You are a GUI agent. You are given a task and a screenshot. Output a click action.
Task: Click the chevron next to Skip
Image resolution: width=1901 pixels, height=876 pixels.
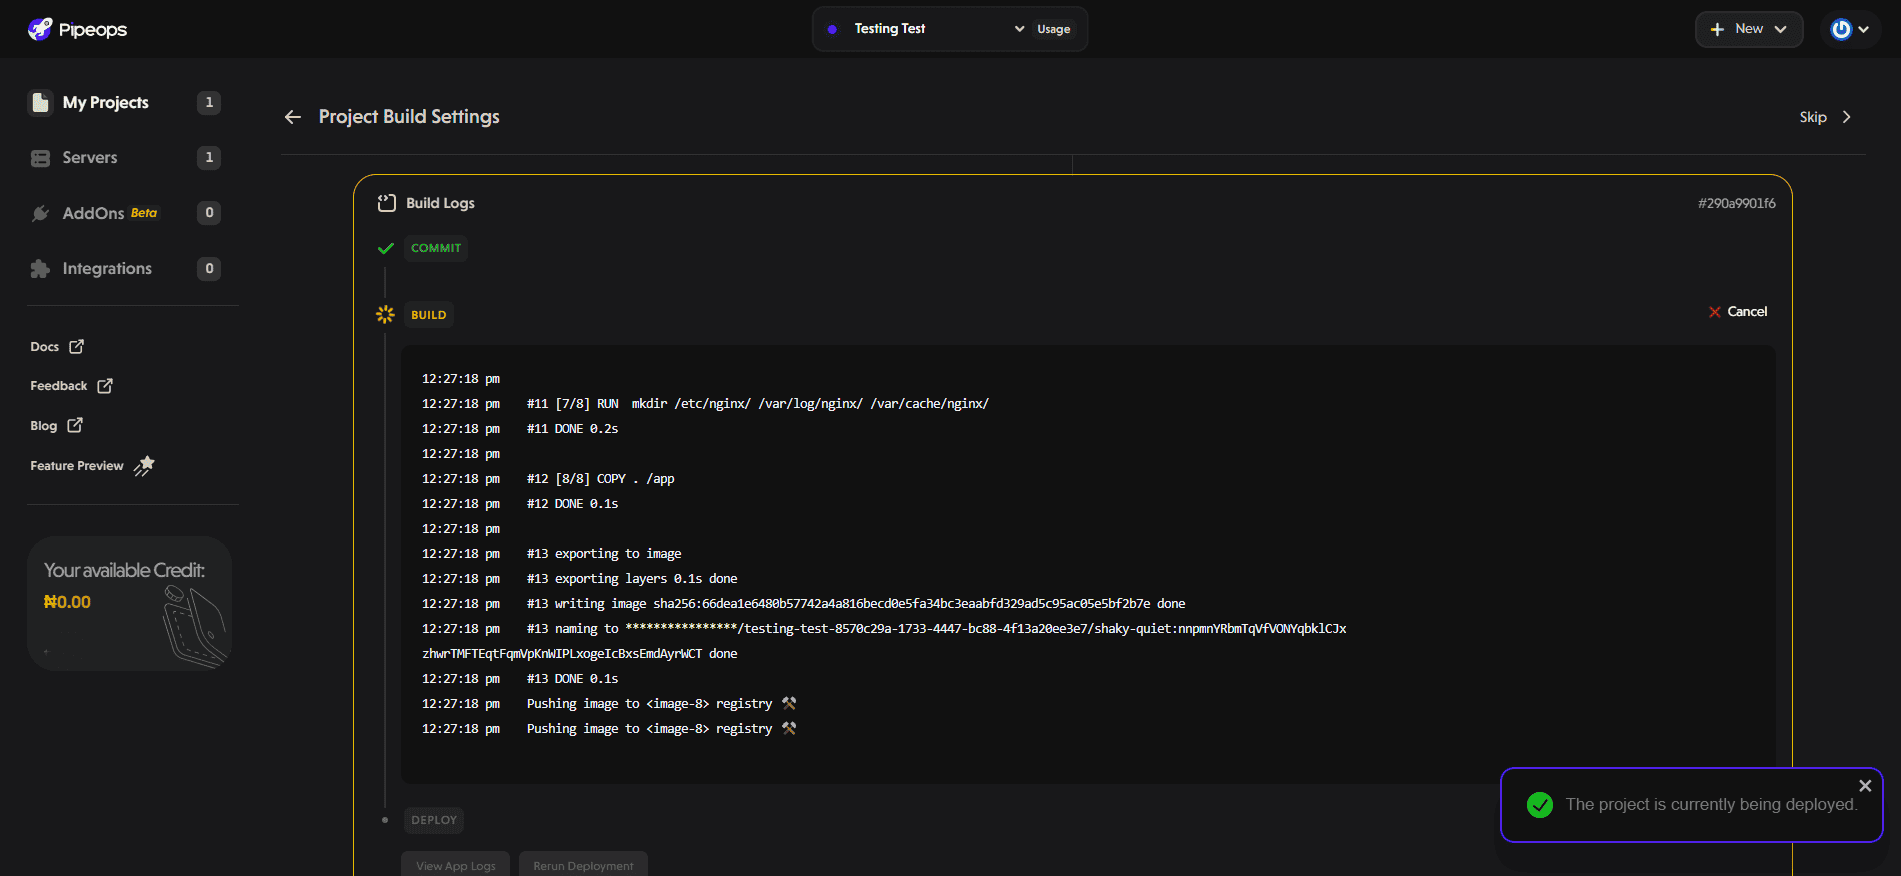pos(1846,117)
